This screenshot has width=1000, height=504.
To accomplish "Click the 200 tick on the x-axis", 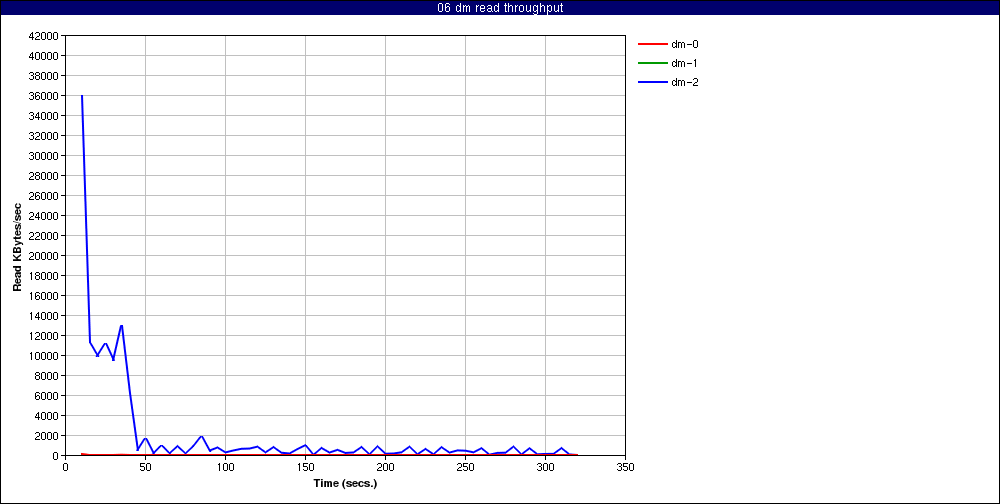I will pos(385,467).
